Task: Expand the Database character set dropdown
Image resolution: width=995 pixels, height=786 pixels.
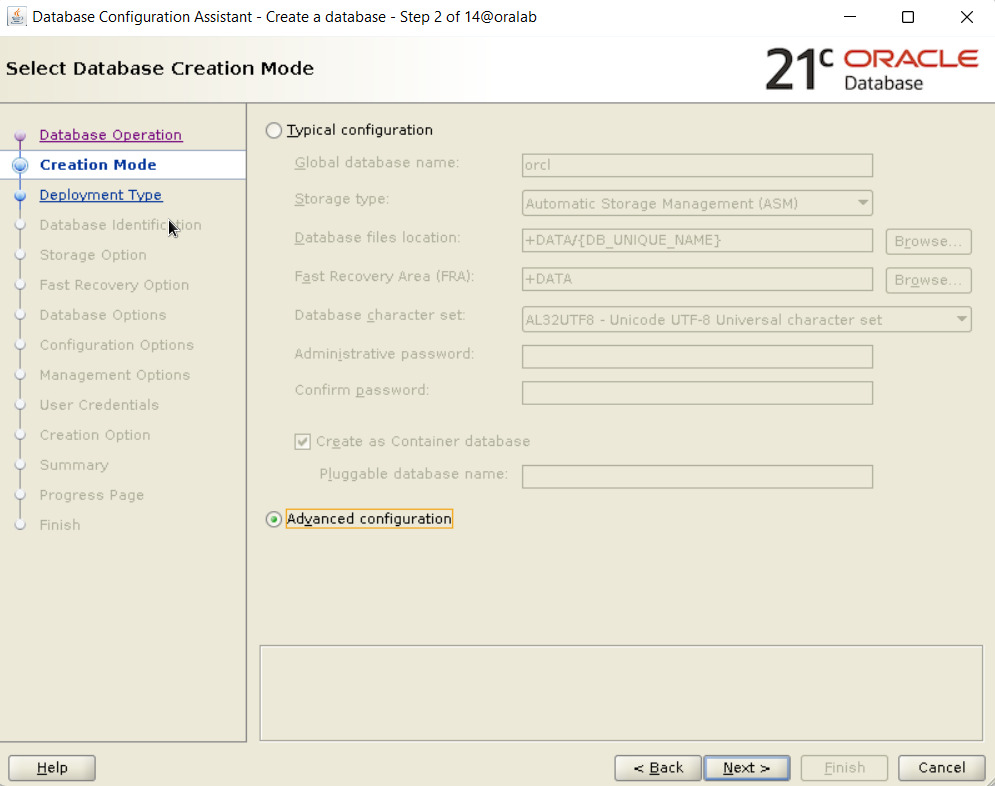Action: point(746,320)
